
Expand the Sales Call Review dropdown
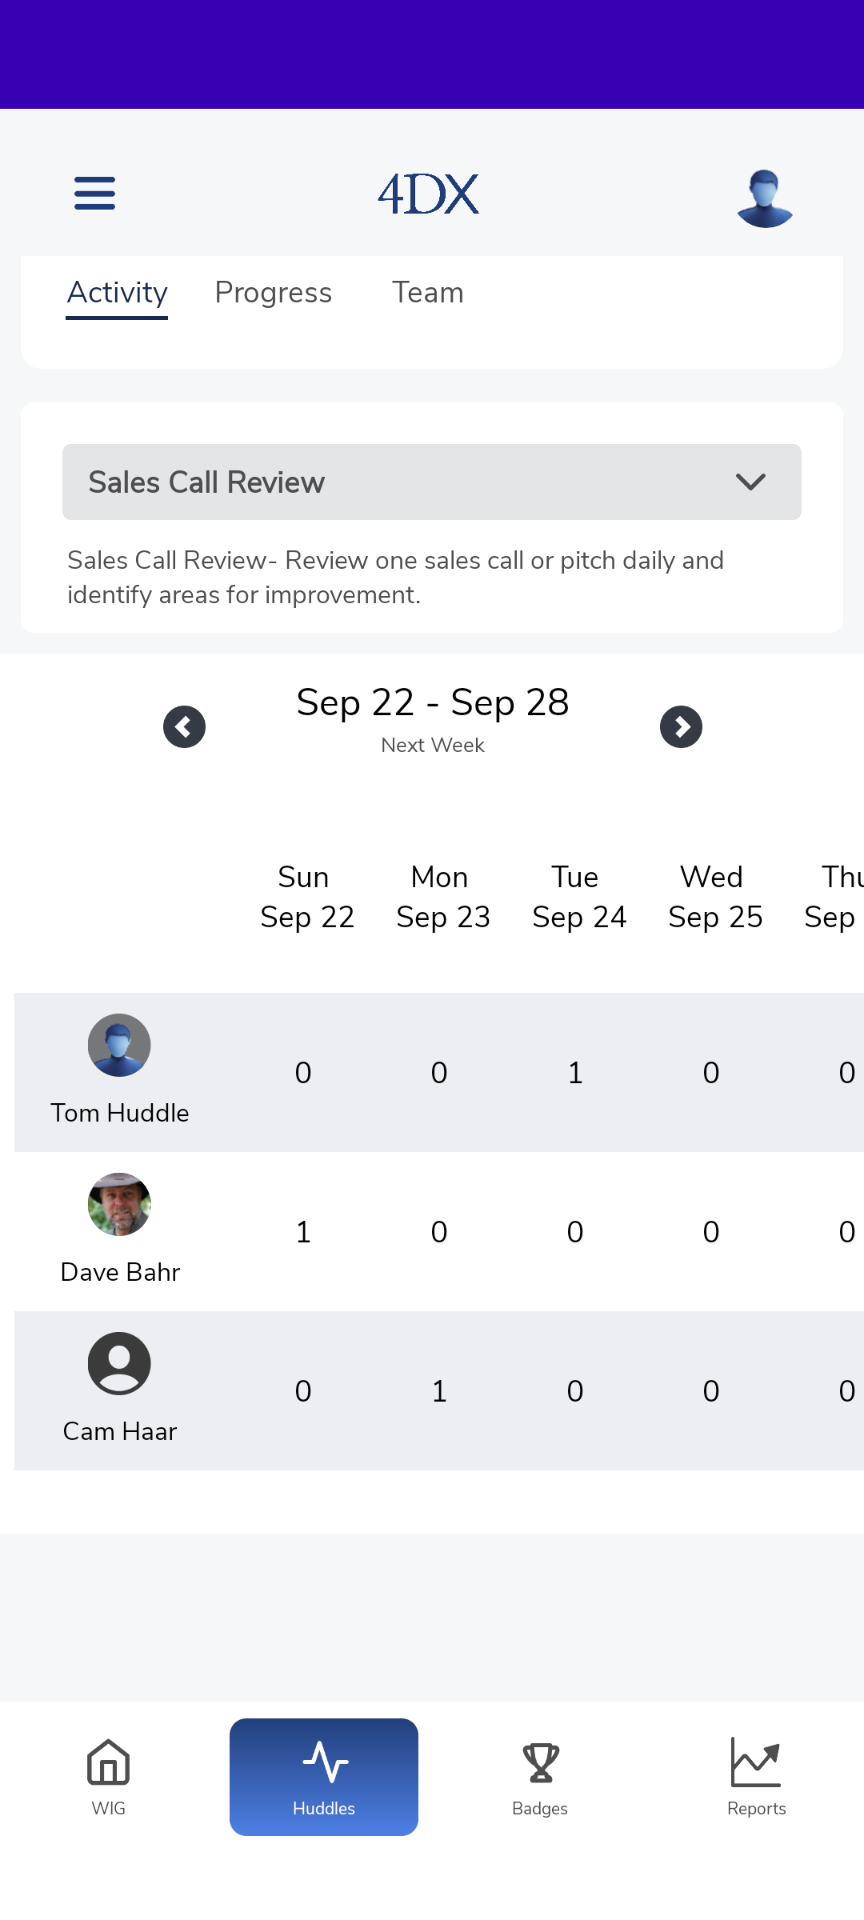coord(432,482)
